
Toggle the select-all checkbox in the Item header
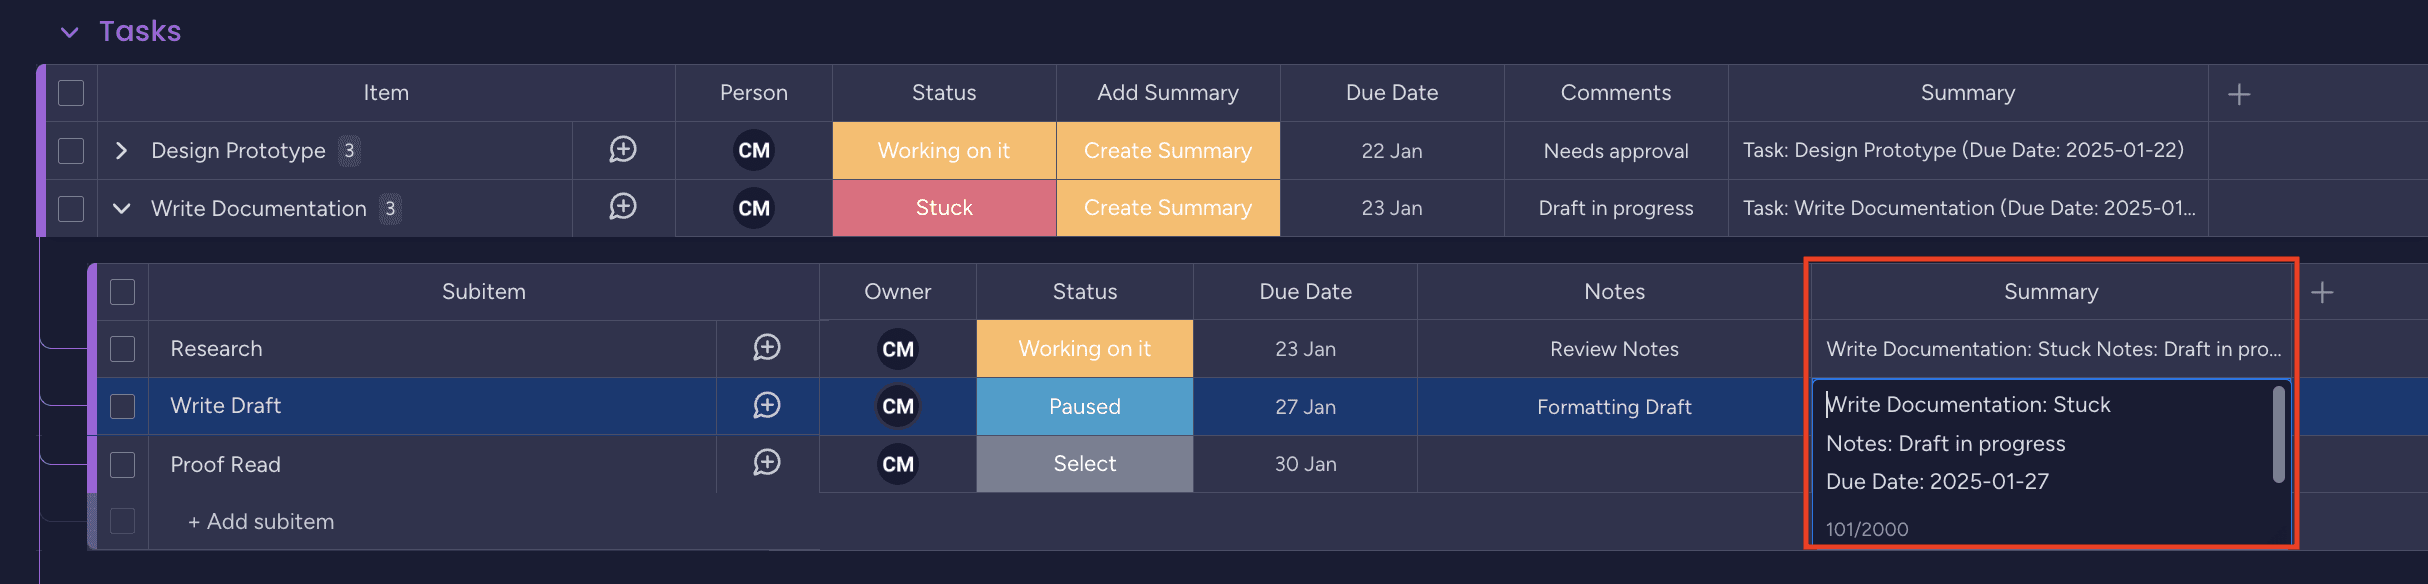70,92
